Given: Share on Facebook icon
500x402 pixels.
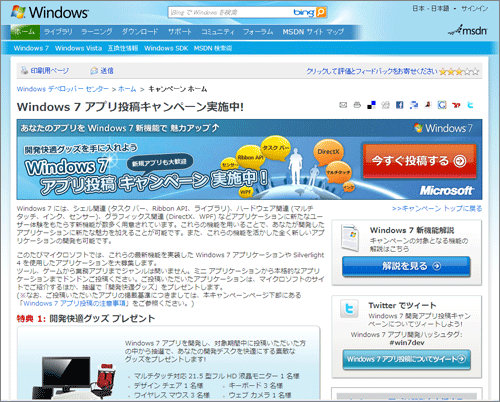Looking at the screenshot, I should (399, 105).
